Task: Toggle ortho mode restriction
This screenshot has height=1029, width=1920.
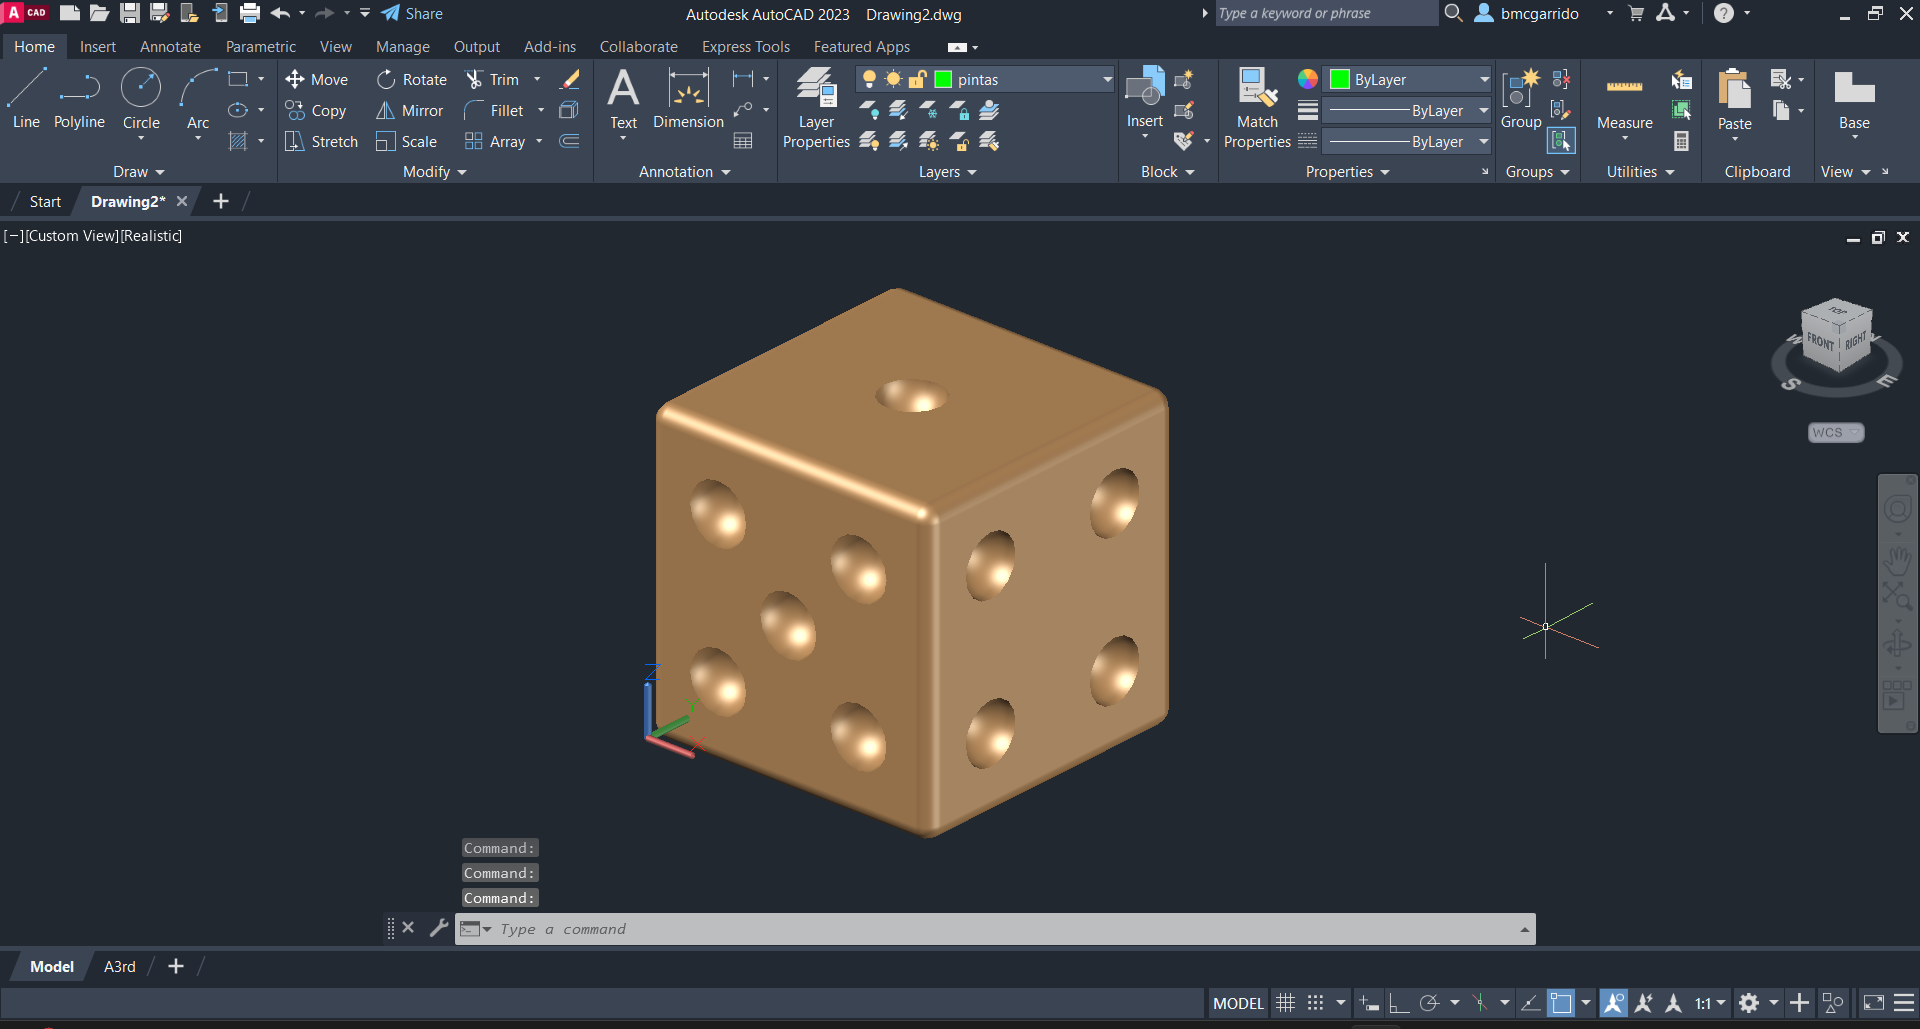Action: click(x=1399, y=1003)
